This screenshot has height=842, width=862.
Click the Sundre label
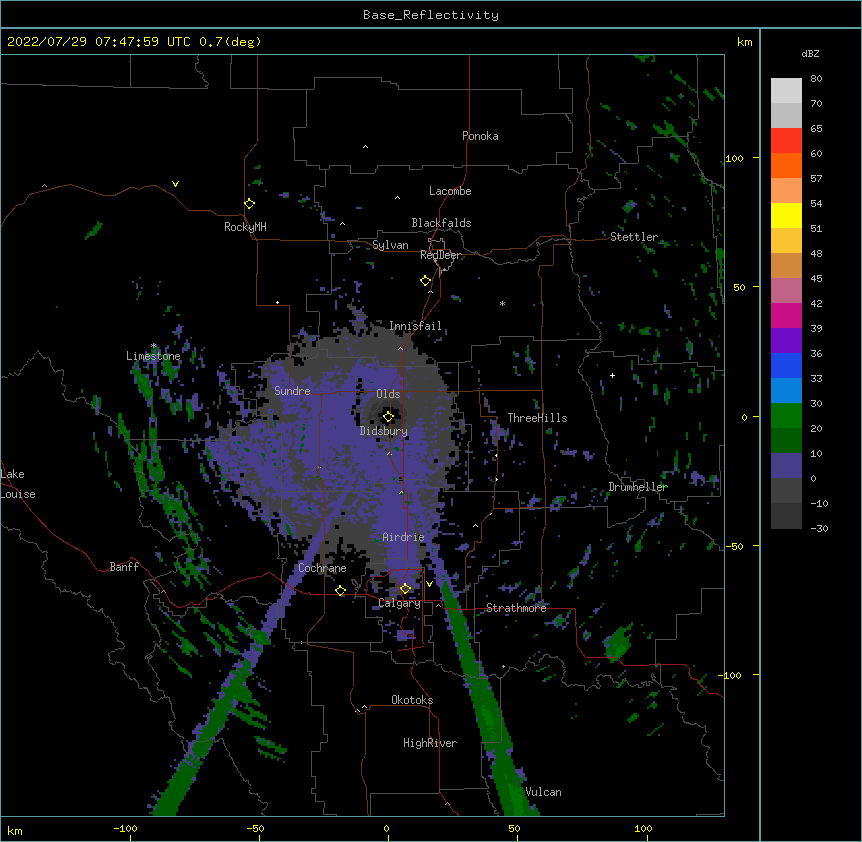tap(292, 391)
